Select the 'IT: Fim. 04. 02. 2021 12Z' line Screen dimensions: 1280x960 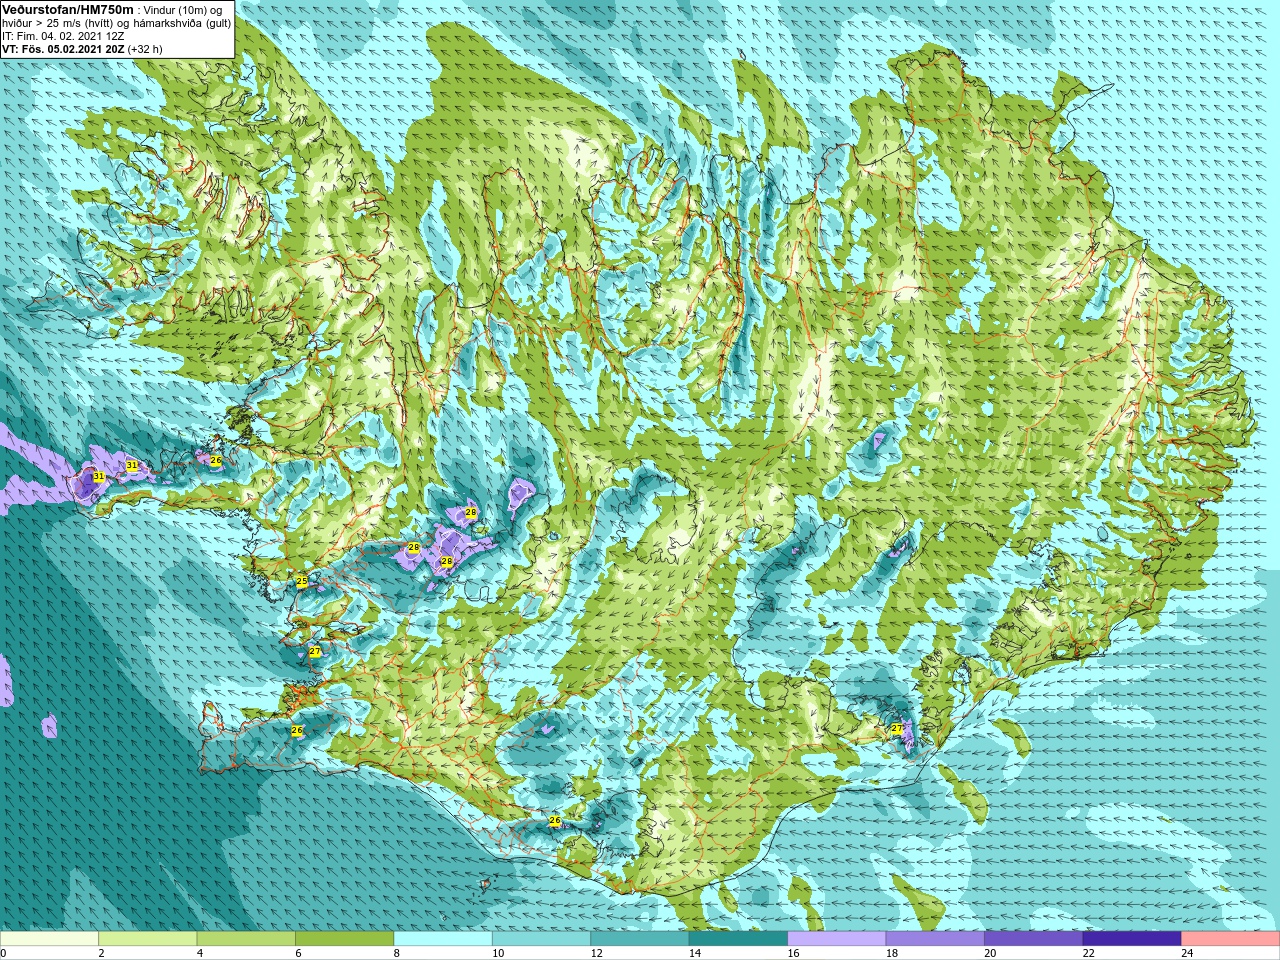click(x=63, y=36)
